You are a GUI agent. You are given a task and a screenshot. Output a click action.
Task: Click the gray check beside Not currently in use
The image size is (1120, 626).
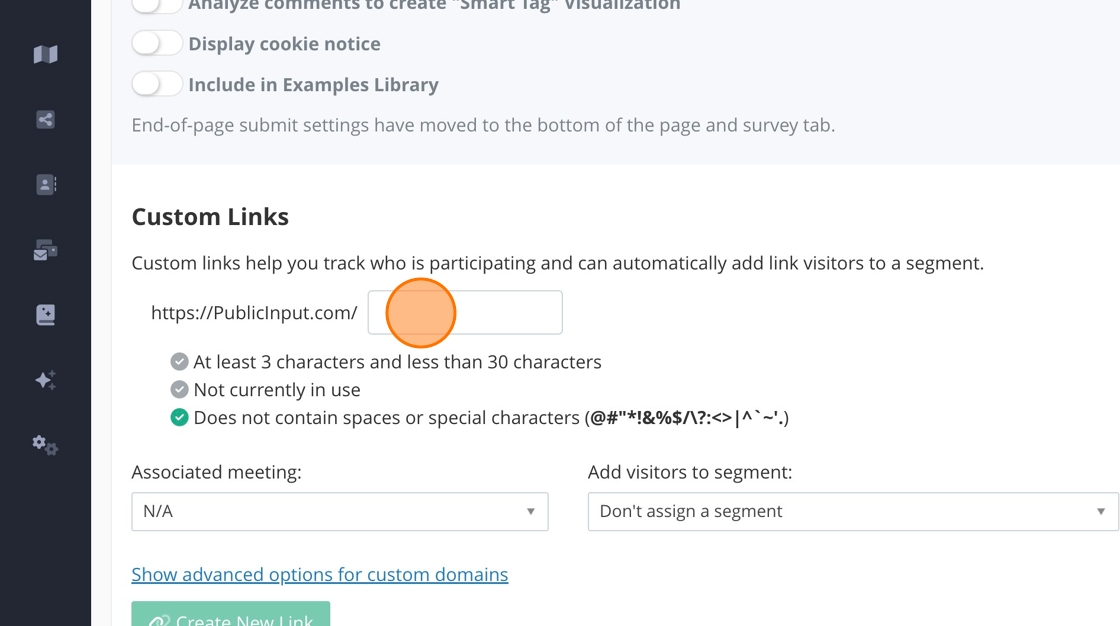click(180, 390)
